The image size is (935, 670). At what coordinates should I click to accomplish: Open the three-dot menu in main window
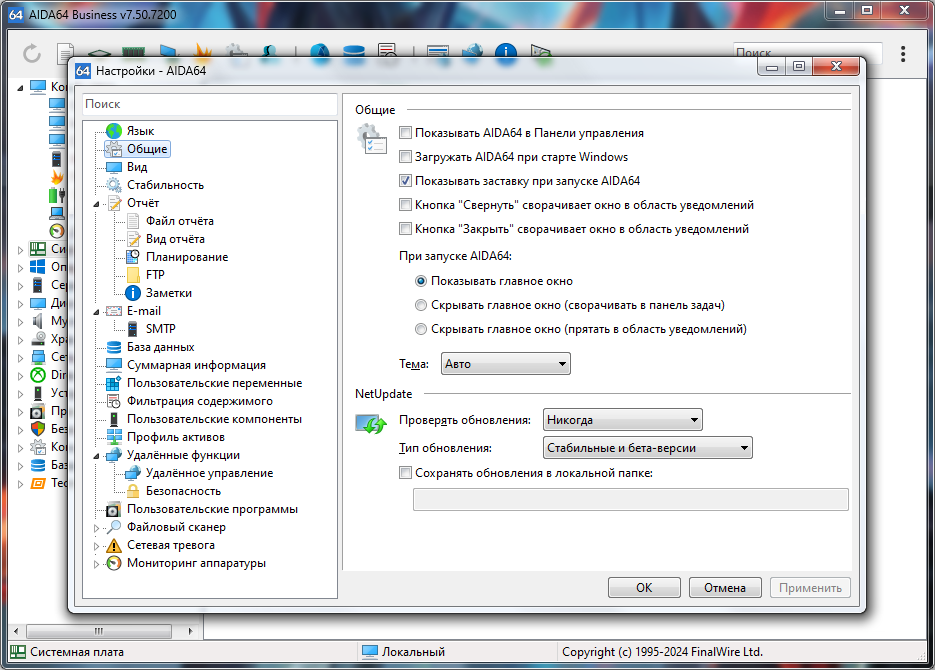point(903,54)
